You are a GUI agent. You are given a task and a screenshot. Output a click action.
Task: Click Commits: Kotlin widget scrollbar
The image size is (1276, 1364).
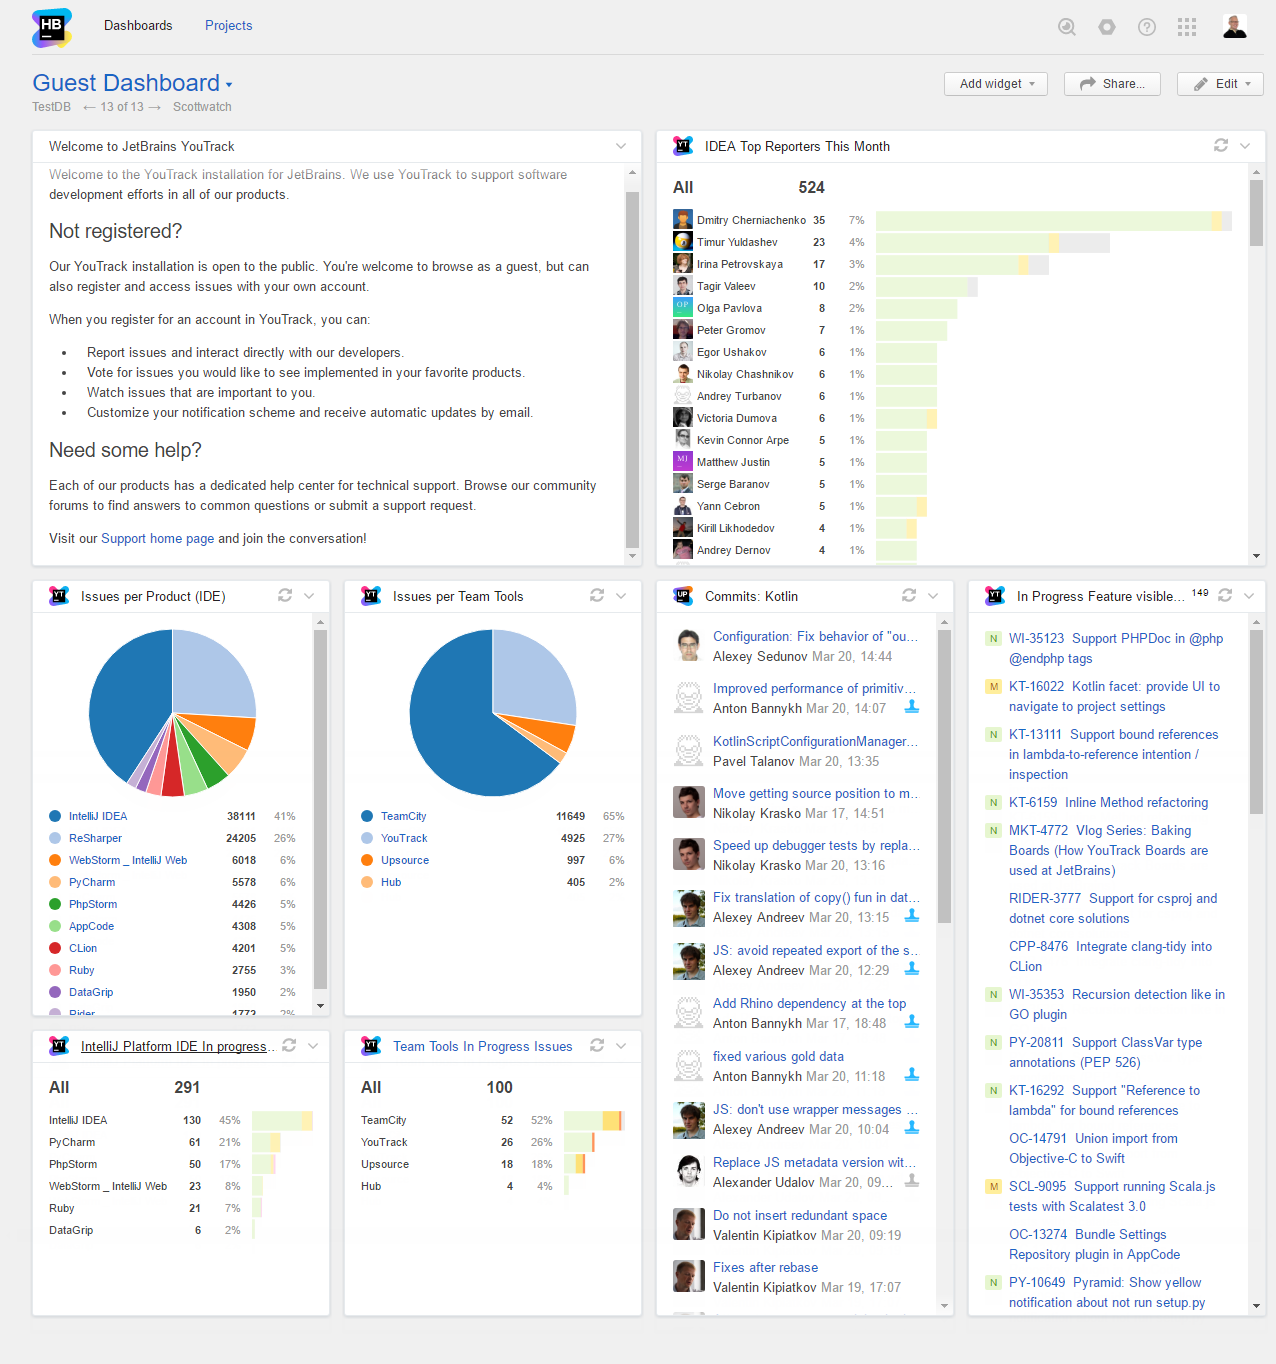(944, 778)
